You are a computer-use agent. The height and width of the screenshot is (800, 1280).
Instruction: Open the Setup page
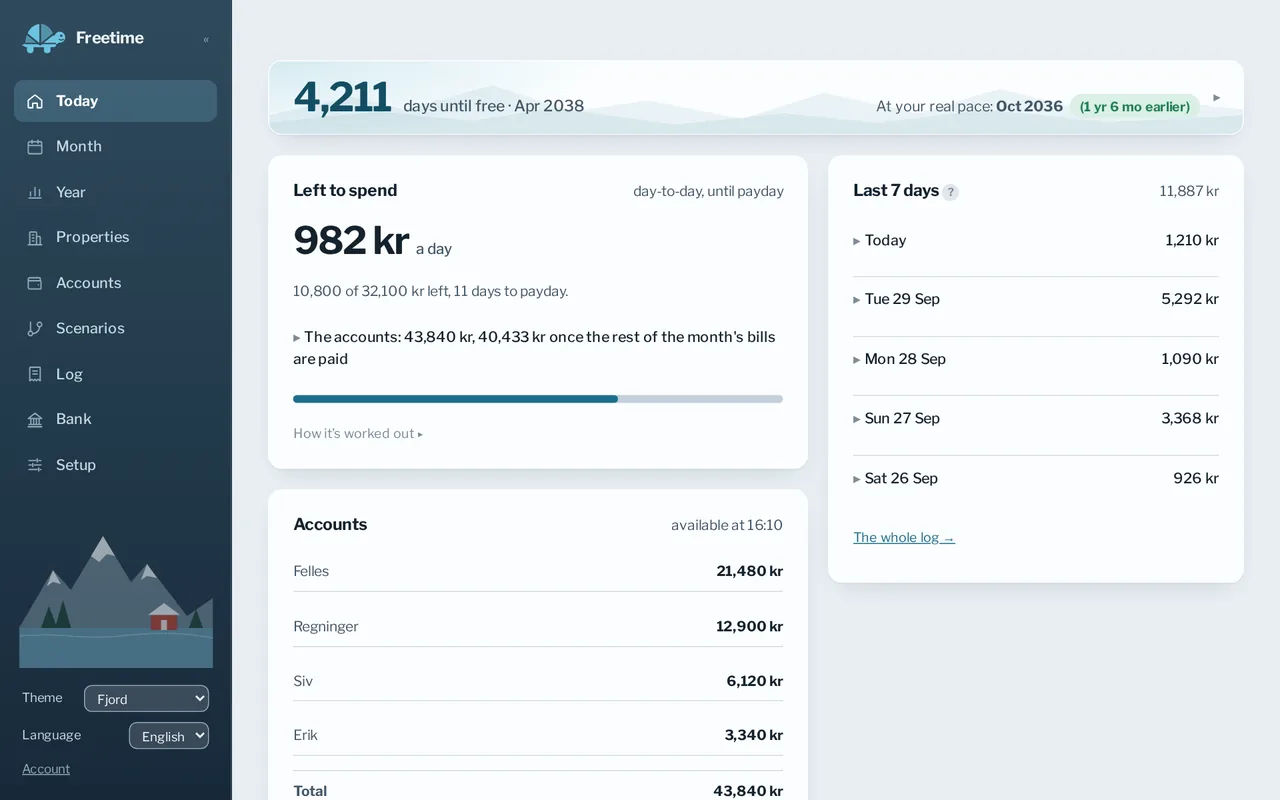115,465
